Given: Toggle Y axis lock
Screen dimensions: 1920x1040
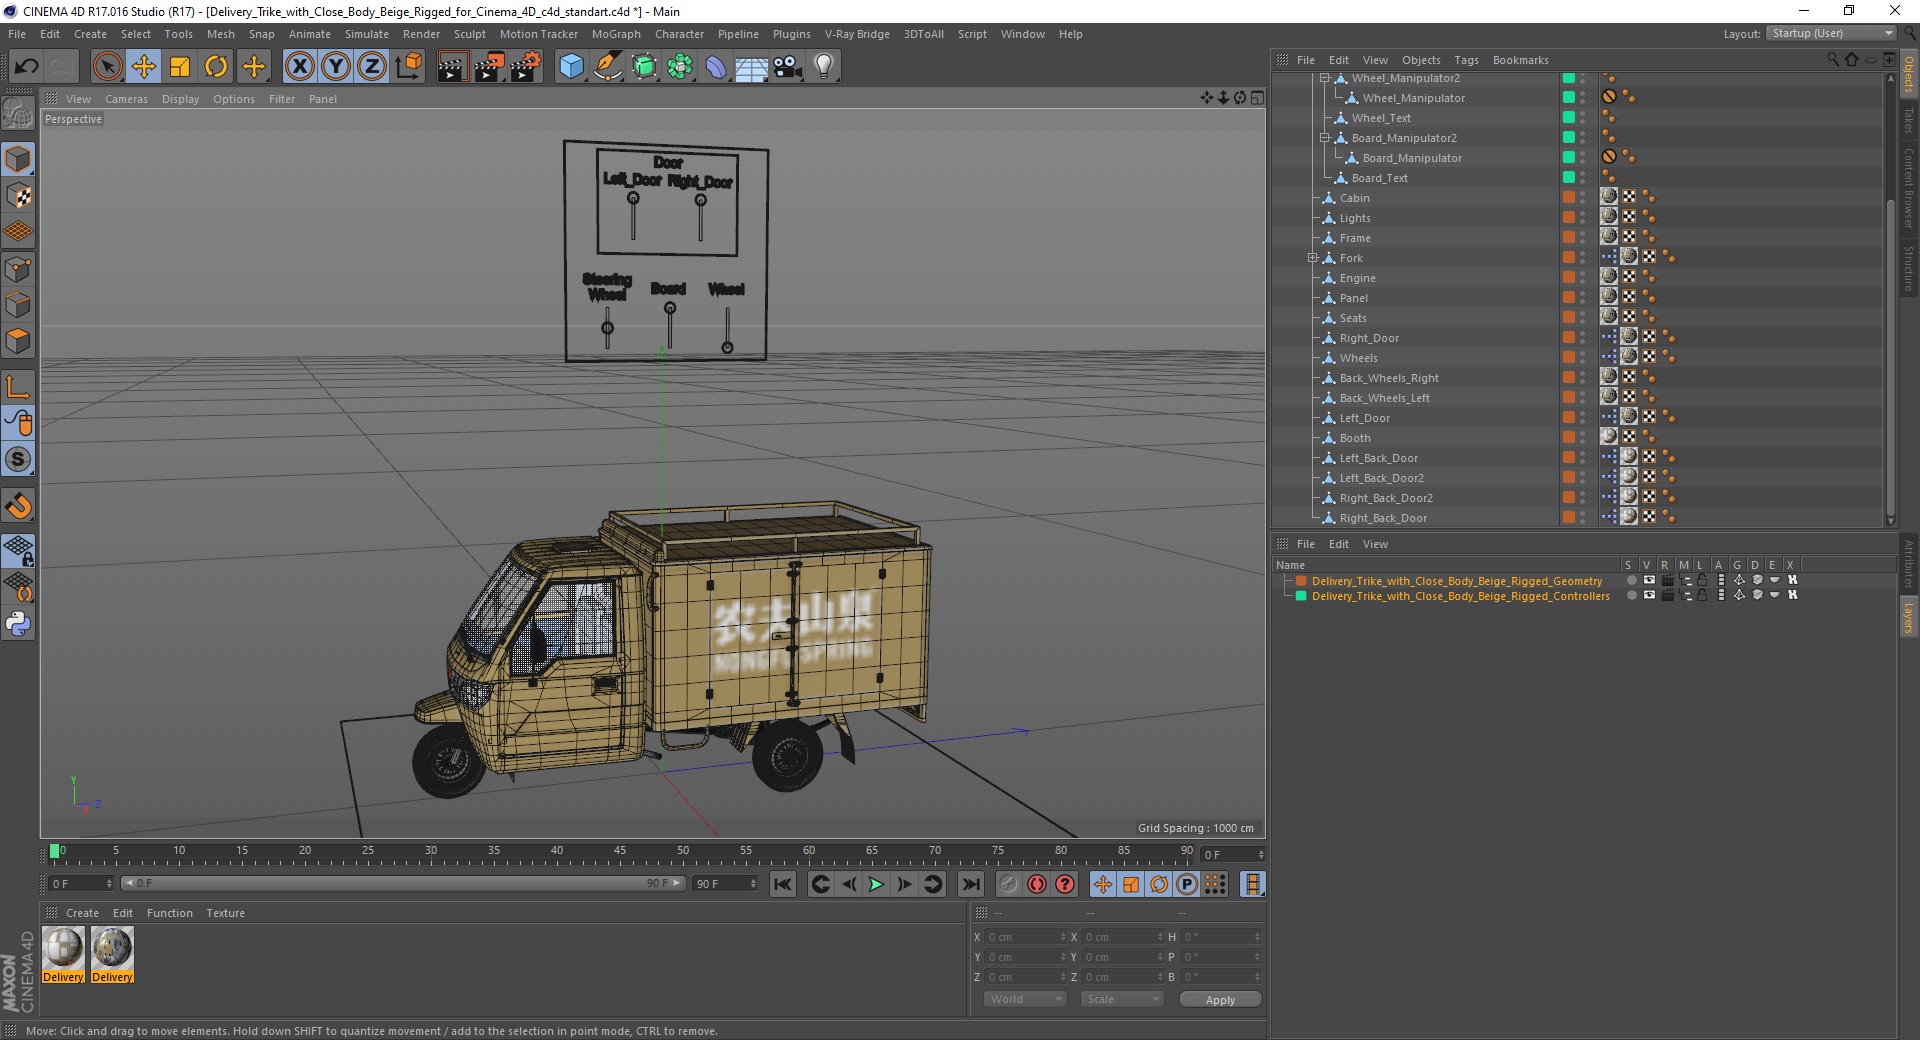Looking at the screenshot, I should 336,67.
